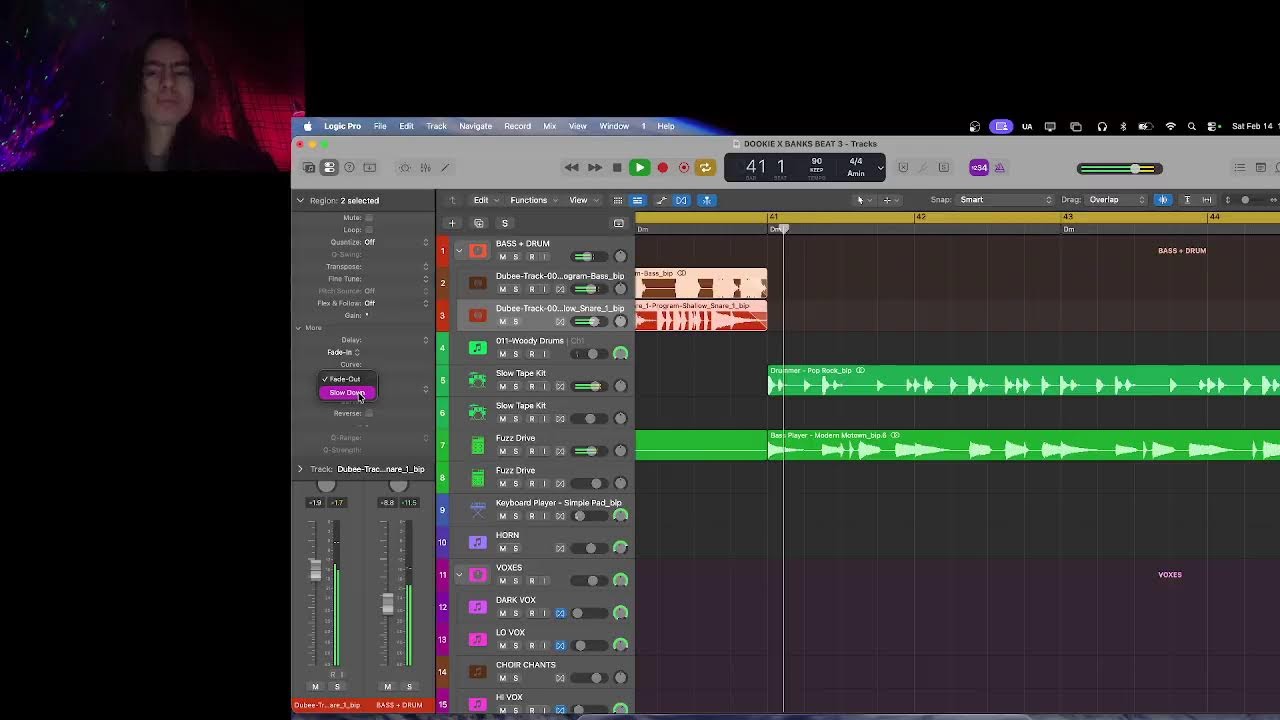Select the Fade-Out menu option

(347, 379)
